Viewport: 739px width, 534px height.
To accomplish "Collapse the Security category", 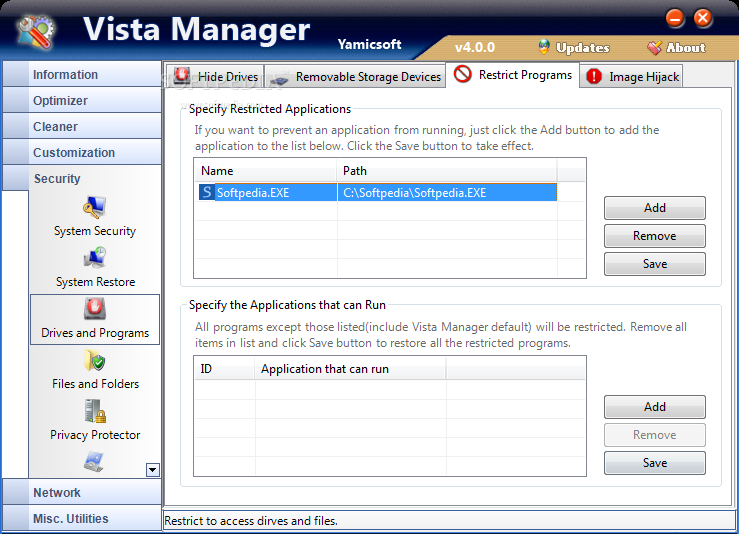I will tap(82, 178).
